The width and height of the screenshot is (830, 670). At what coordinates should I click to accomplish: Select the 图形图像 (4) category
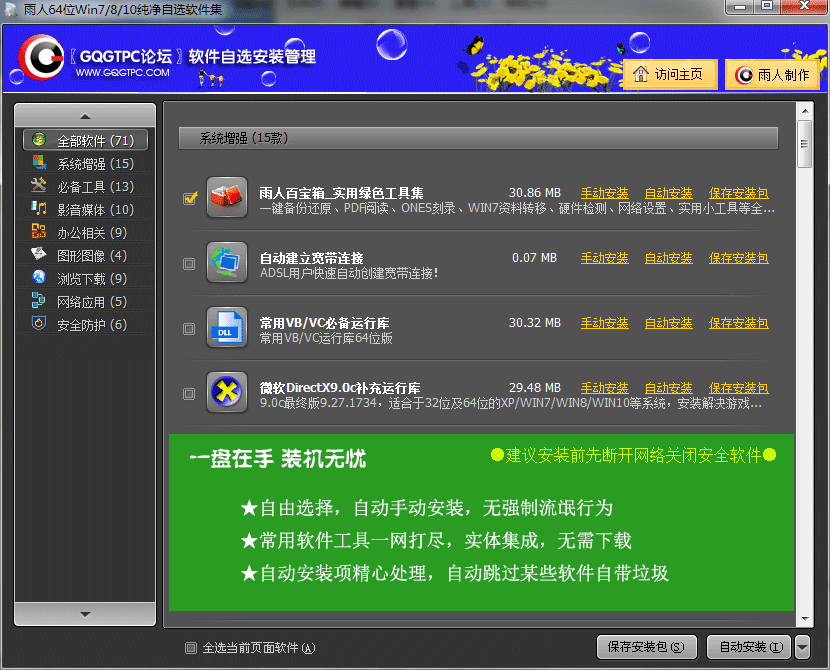pos(85,256)
